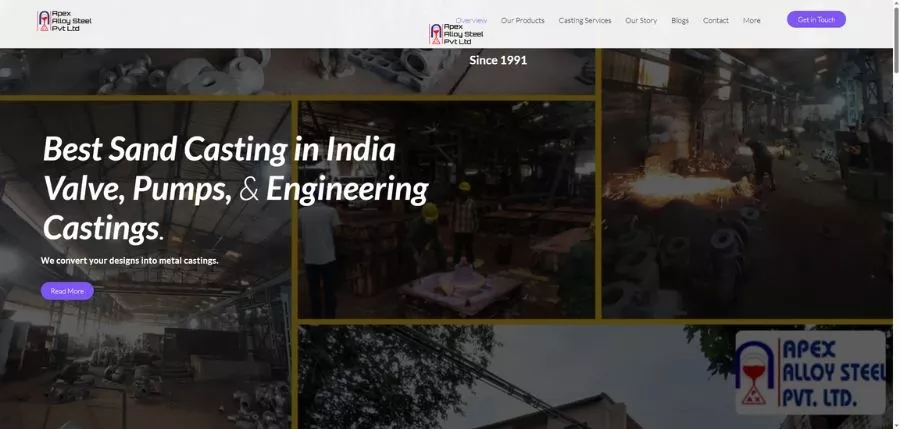Viewport: 900px width, 429px height.
Task: Click 'We convert your designs into metal castings.'
Action: tap(130, 260)
